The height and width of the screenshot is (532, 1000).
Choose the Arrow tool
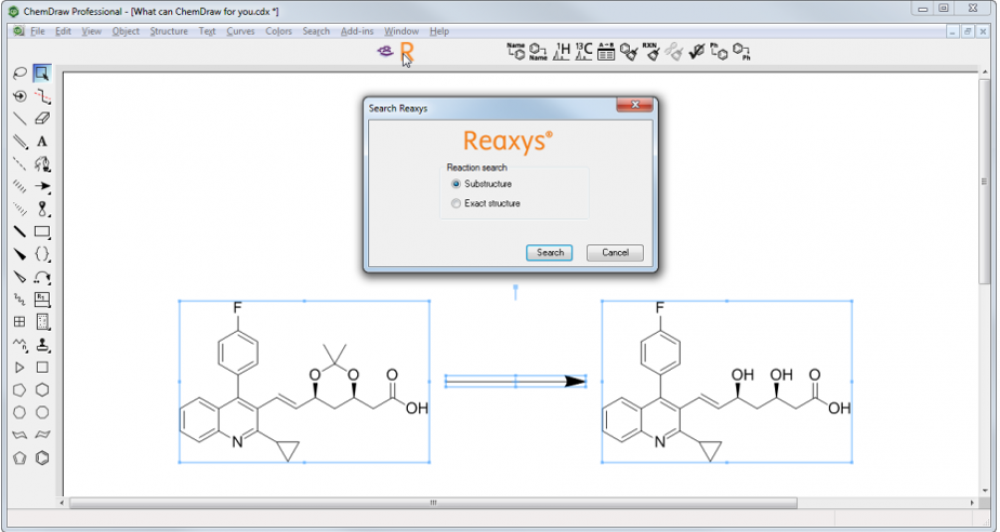click(42, 187)
